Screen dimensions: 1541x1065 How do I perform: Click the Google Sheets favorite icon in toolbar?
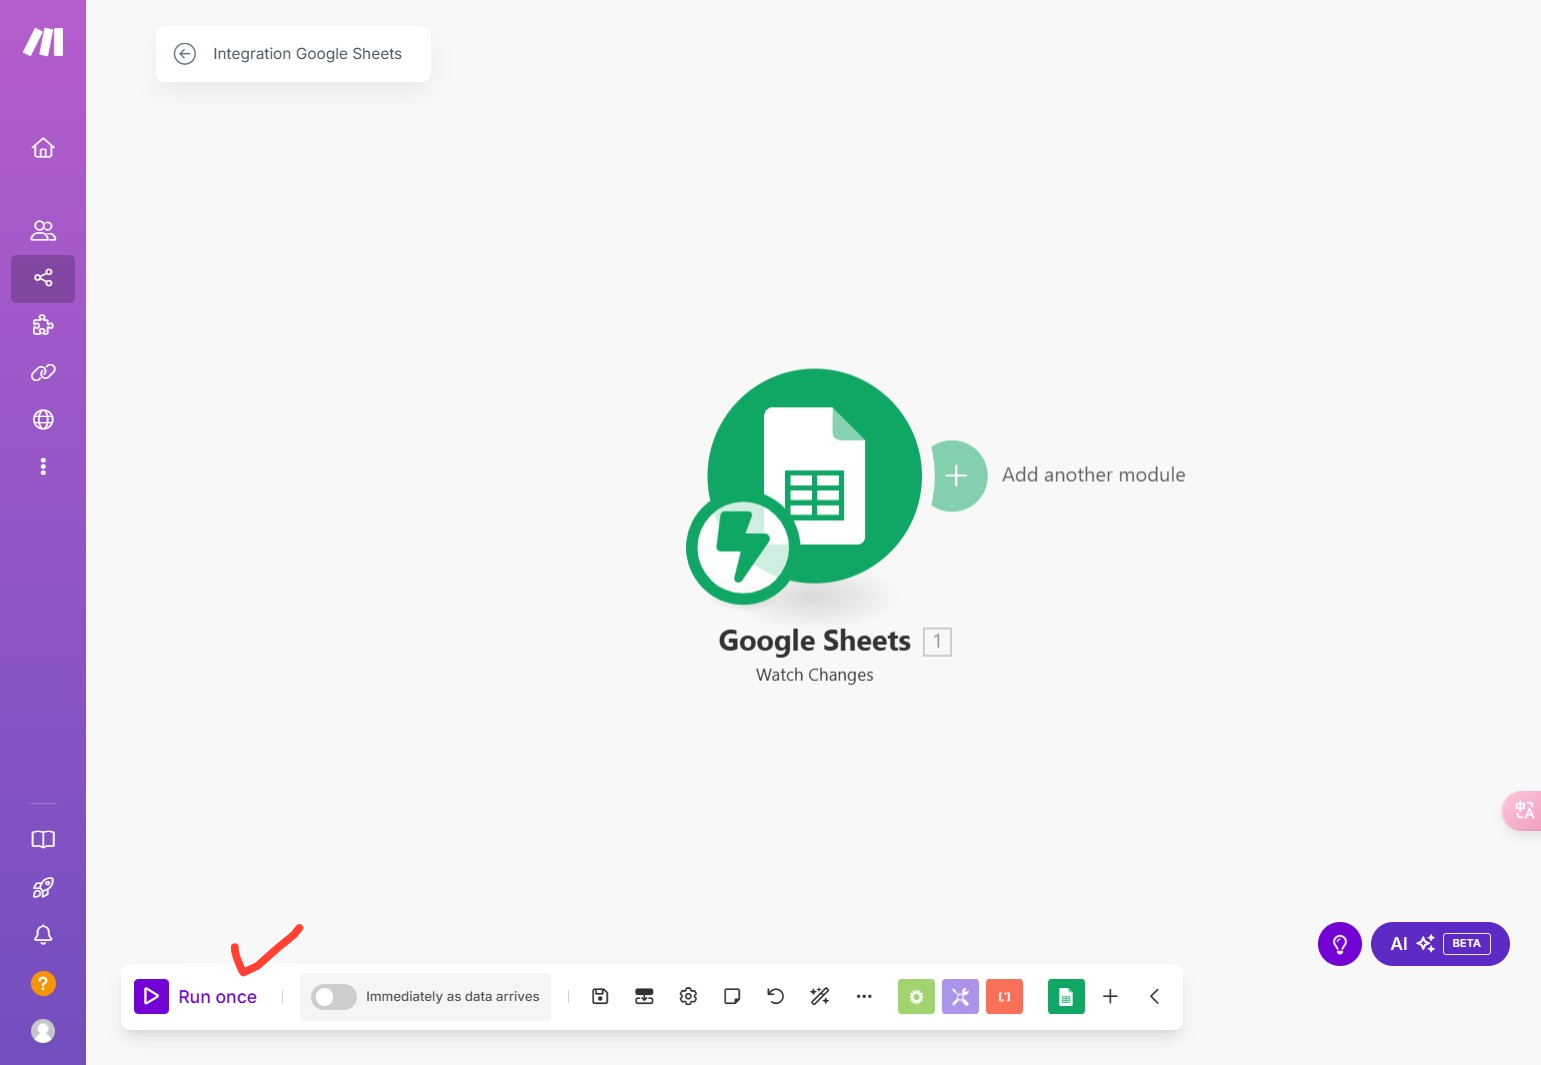coord(1066,997)
